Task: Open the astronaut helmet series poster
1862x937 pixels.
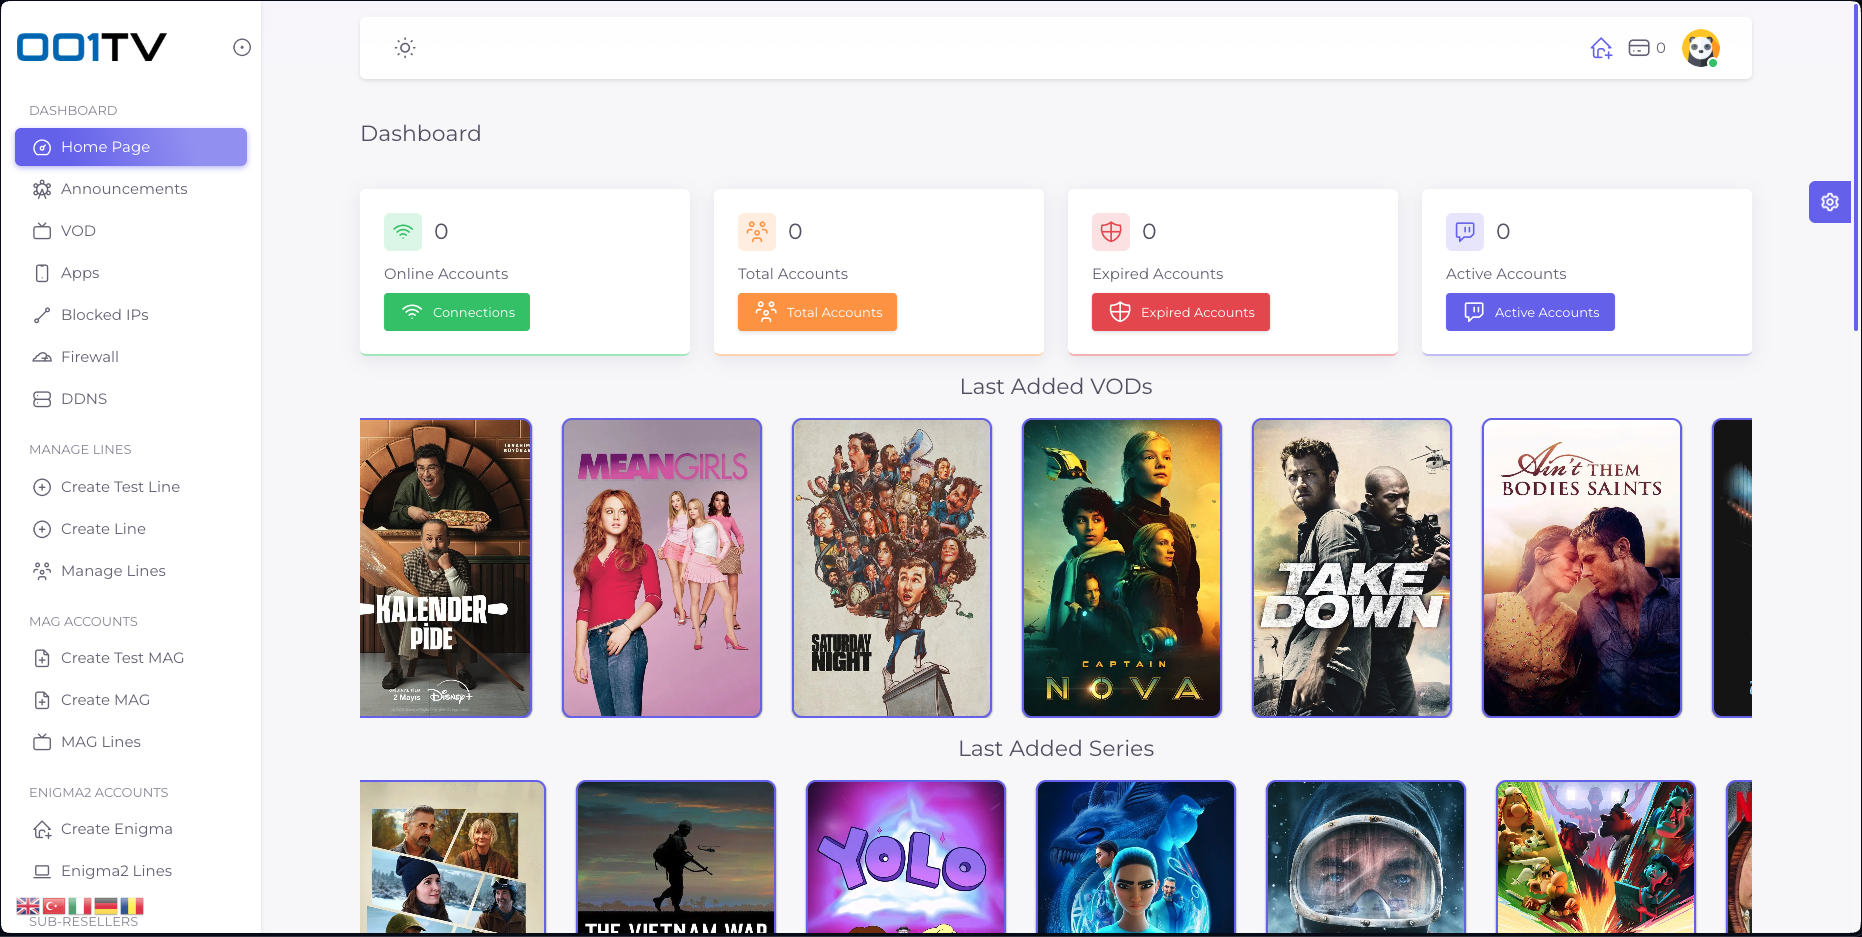Action: 1366,857
